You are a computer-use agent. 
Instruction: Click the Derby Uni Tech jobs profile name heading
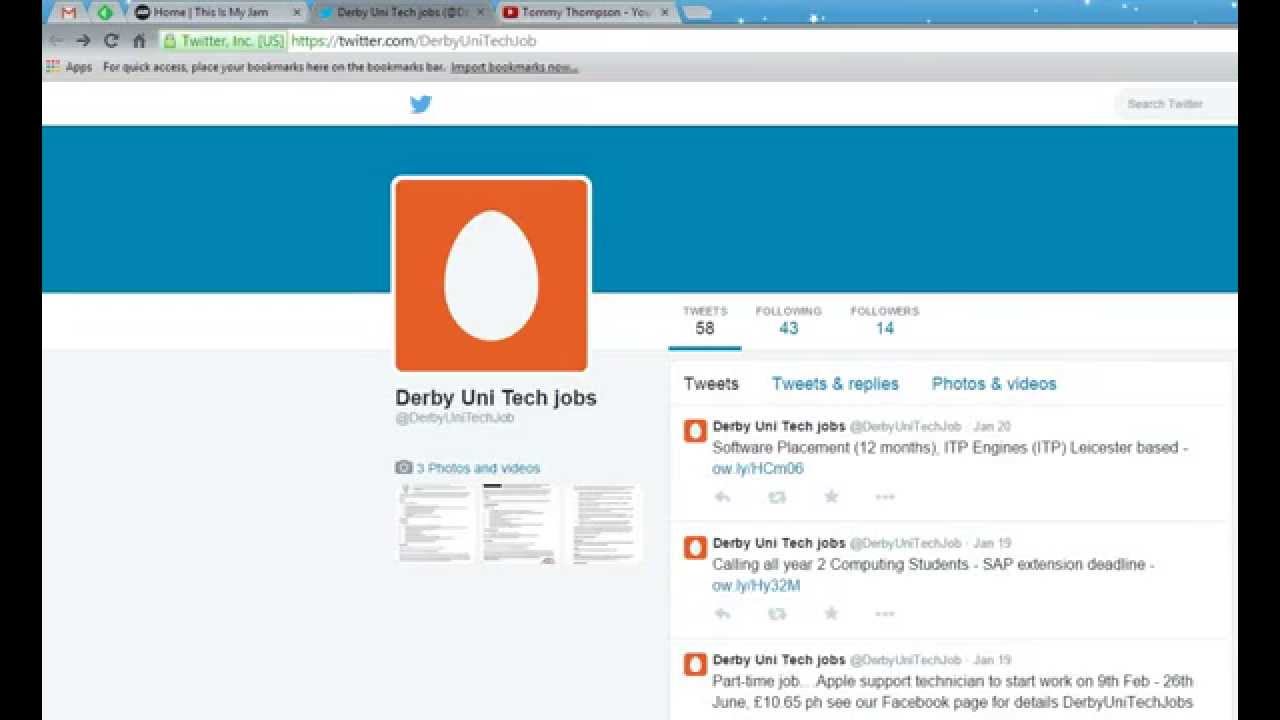[496, 397]
